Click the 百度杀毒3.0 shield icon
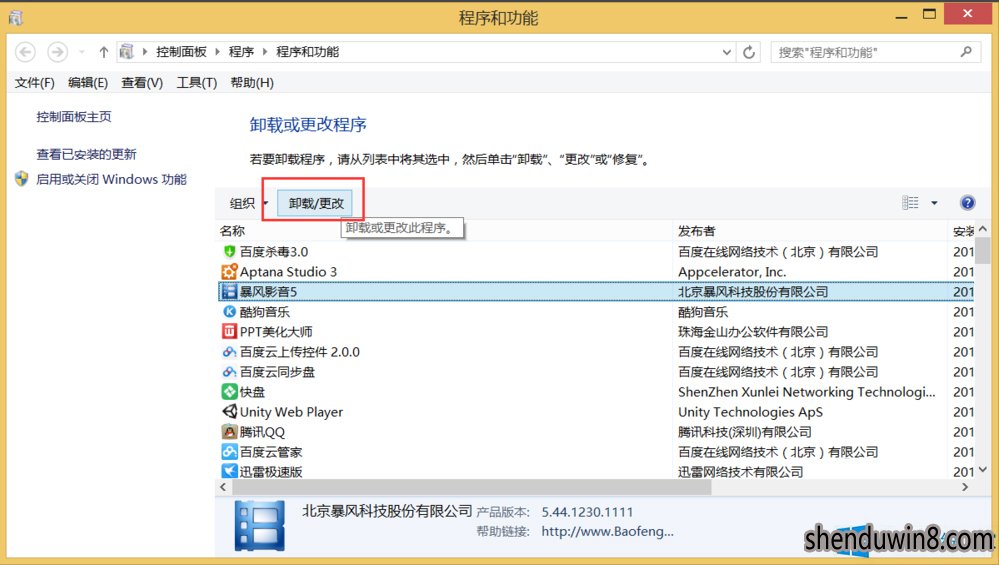This screenshot has height=565, width=999. (x=229, y=252)
